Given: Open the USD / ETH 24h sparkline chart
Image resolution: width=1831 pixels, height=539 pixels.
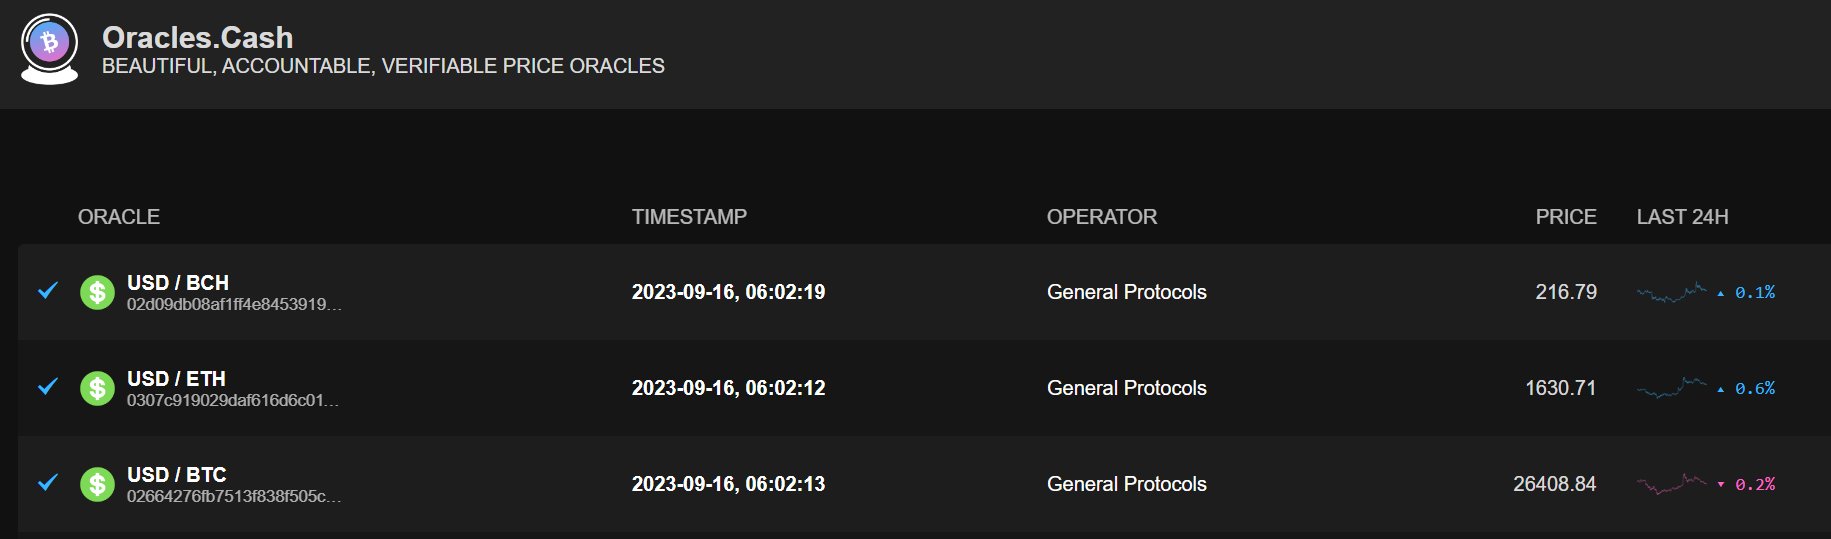Looking at the screenshot, I should pos(1672,388).
